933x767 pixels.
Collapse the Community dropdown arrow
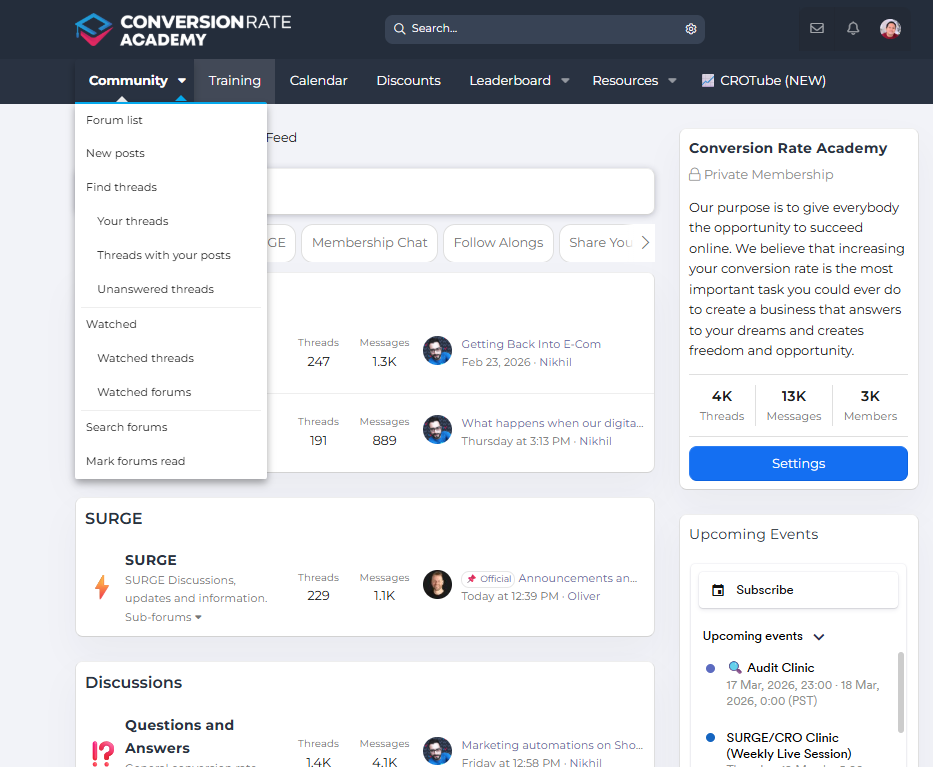[x=181, y=80]
